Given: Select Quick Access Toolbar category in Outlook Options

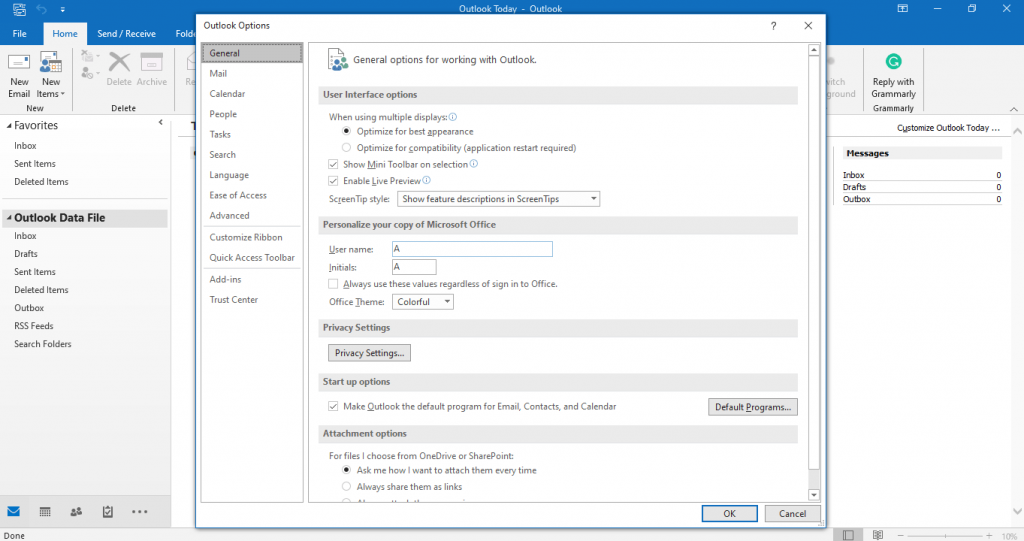Looking at the screenshot, I should click(251, 257).
